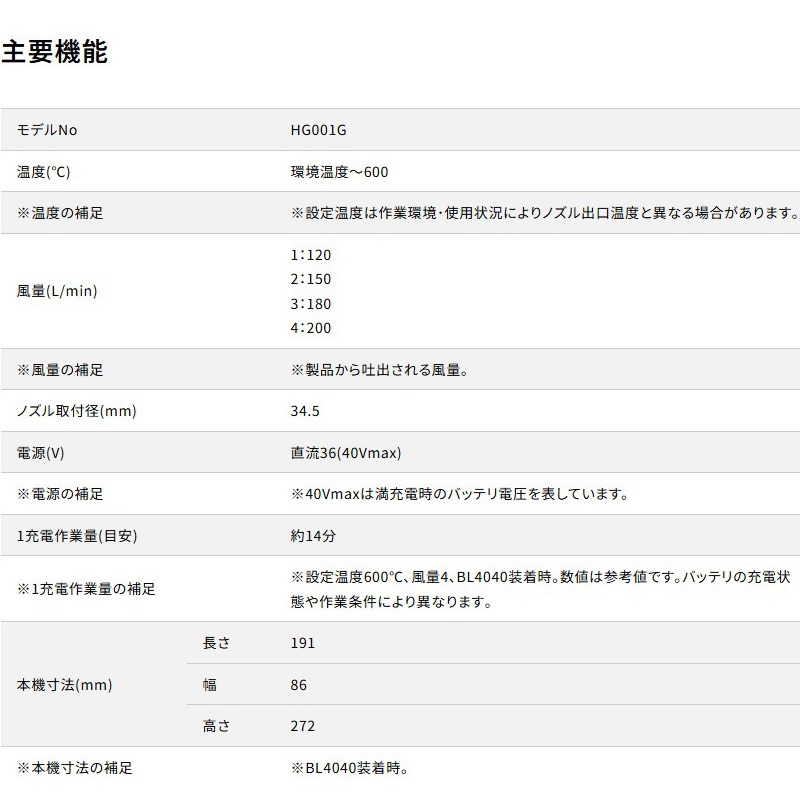The image size is (800, 800).
Task: Select width value 86
Action: click(298, 685)
